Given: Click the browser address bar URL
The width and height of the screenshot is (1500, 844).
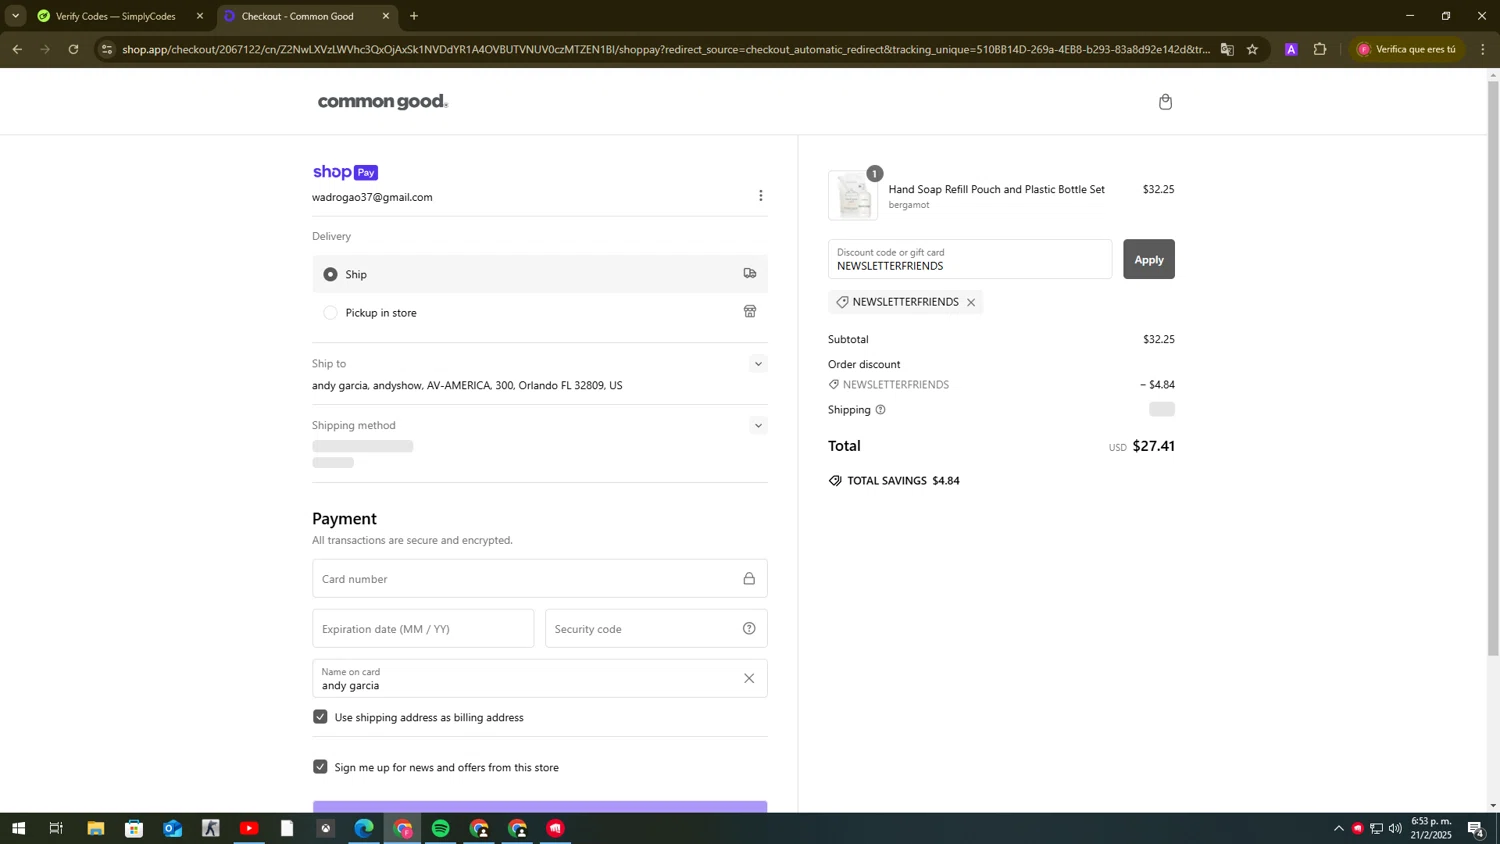Looking at the screenshot, I should (665, 49).
